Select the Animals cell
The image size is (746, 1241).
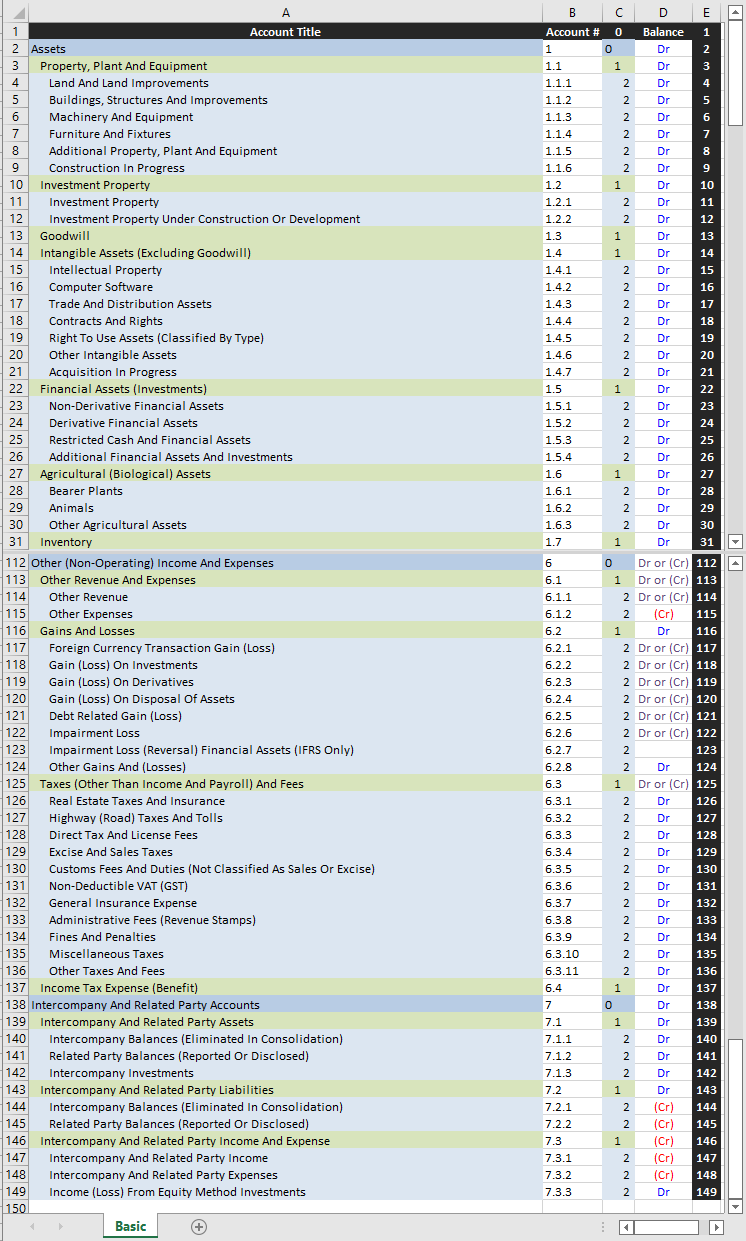coord(286,508)
